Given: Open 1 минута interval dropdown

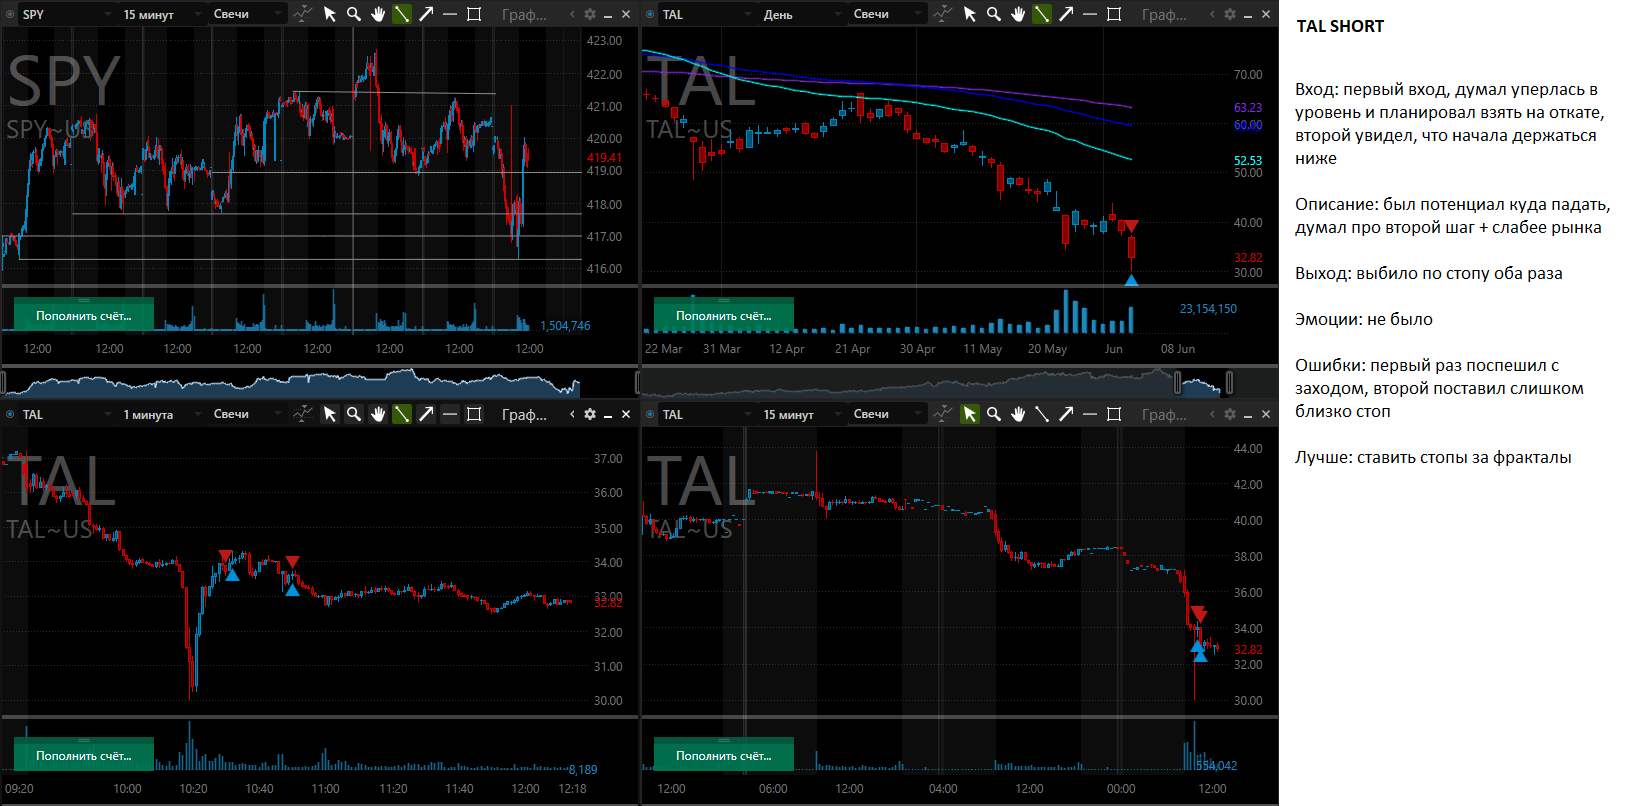Looking at the screenshot, I should click(160, 414).
